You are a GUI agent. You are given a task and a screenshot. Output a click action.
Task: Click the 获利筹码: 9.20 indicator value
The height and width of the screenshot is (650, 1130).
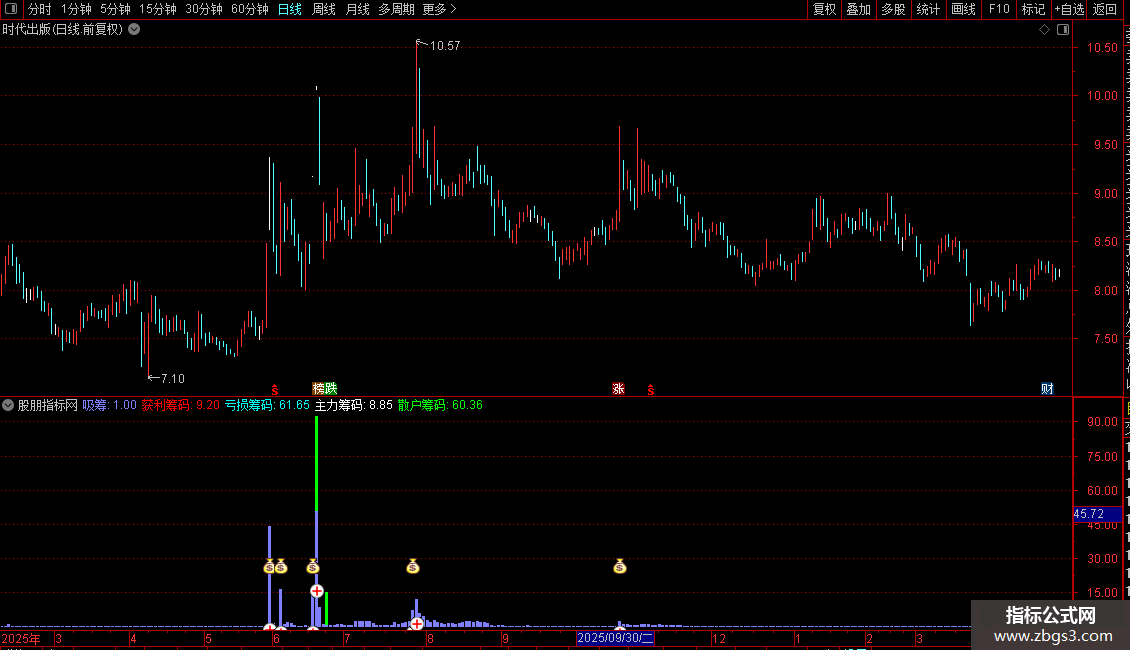(180, 406)
